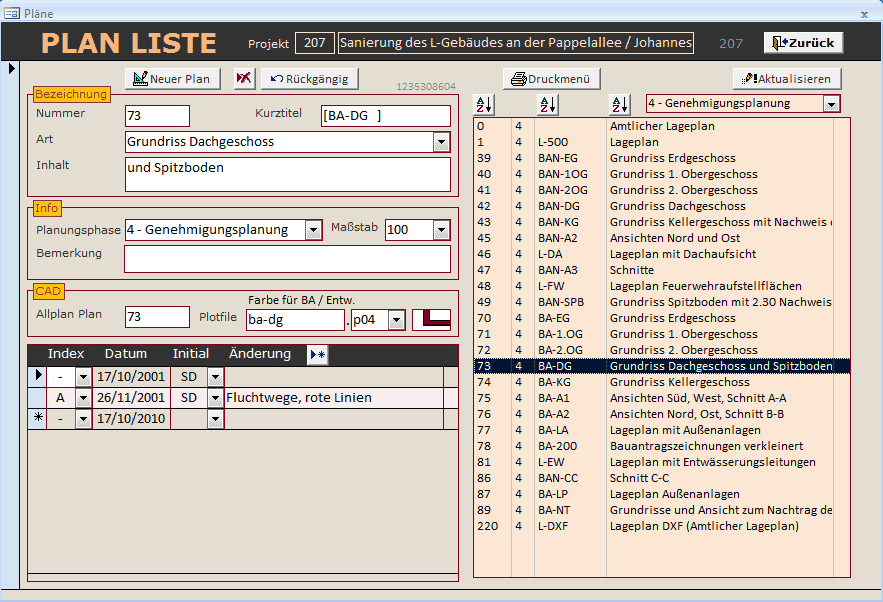Viewport: 883px width, 602px height.
Task: Create a new plan with Neuer Plan
Action: pos(172,79)
